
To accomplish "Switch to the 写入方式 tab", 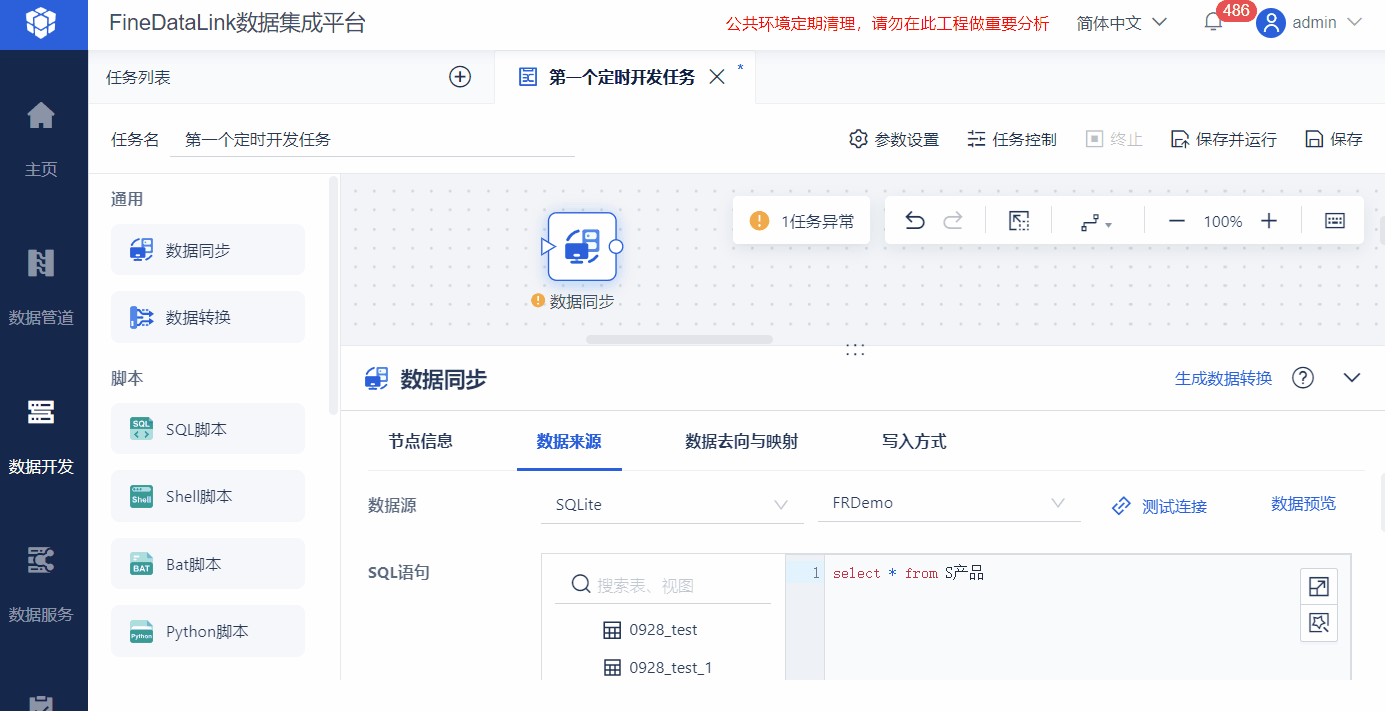I will coord(913,441).
